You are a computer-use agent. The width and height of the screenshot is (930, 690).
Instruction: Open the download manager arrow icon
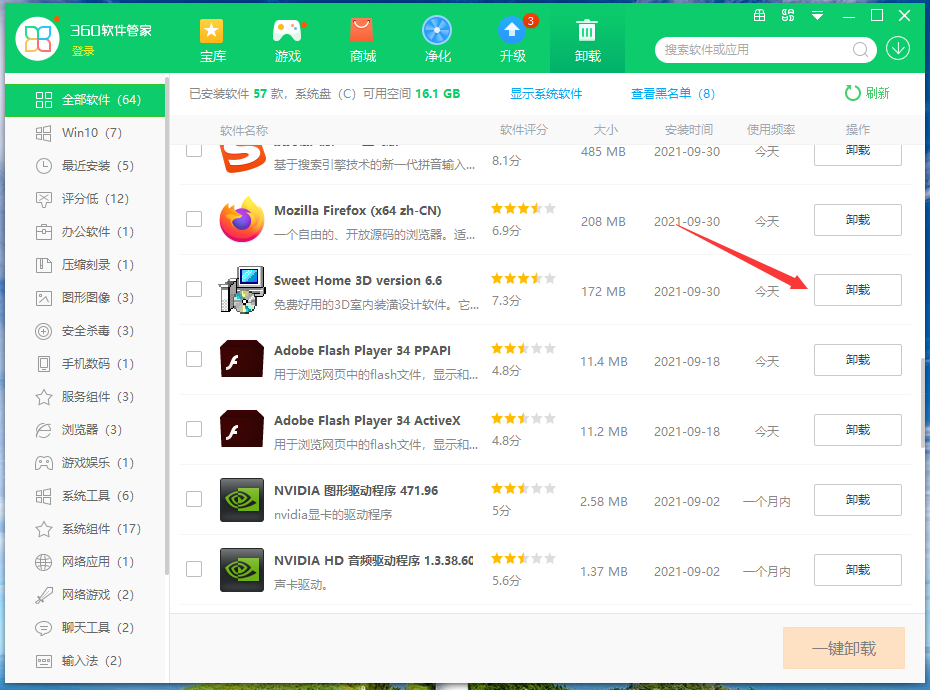point(898,49)
